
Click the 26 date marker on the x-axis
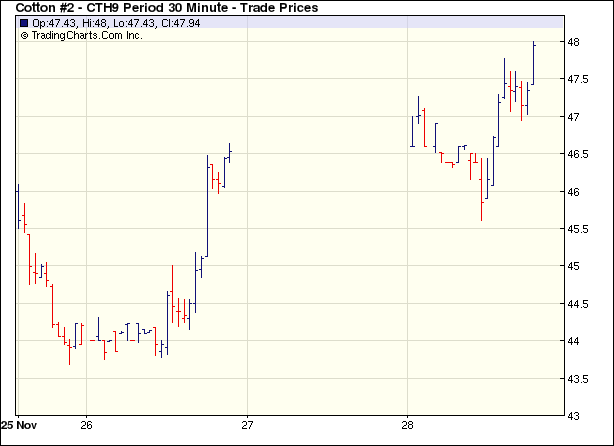click(x=86, y=422)
